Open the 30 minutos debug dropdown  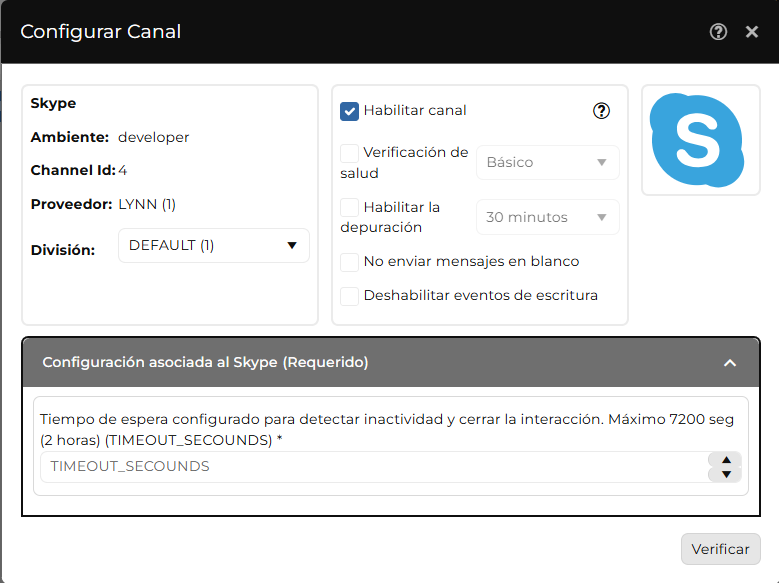coord(547,217)
